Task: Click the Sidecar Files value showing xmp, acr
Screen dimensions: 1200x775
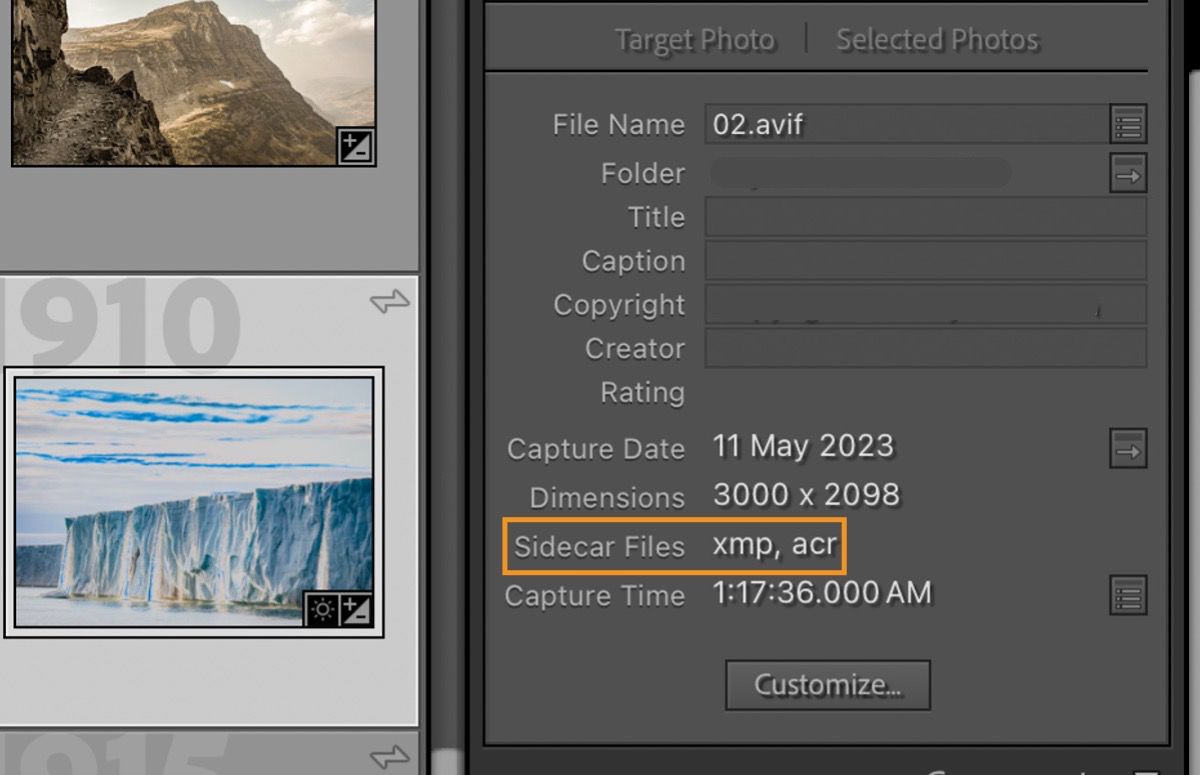Action: [775, 546]
